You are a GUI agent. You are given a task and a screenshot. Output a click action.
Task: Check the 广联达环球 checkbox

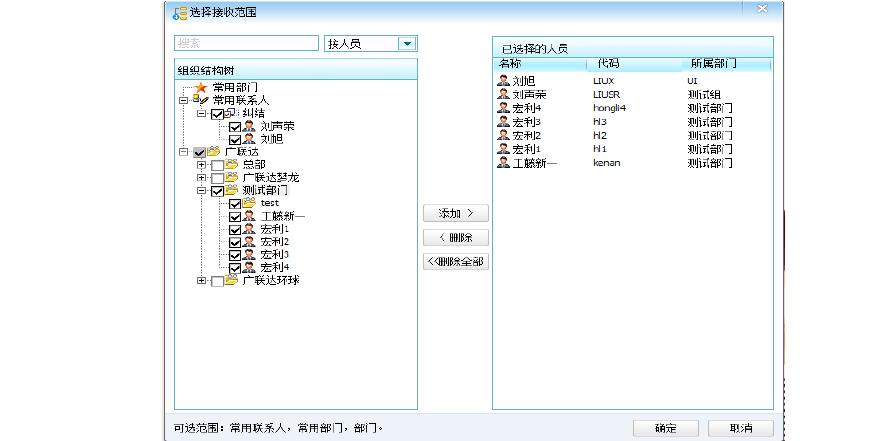[x=217, y=281]
